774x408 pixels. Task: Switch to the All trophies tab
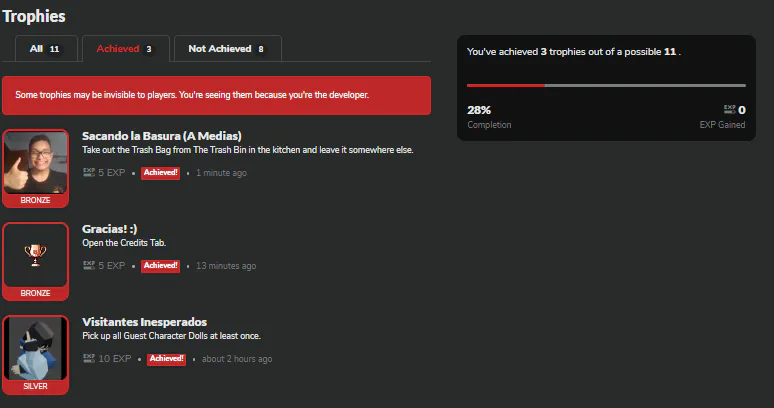[x=45, y=48]
